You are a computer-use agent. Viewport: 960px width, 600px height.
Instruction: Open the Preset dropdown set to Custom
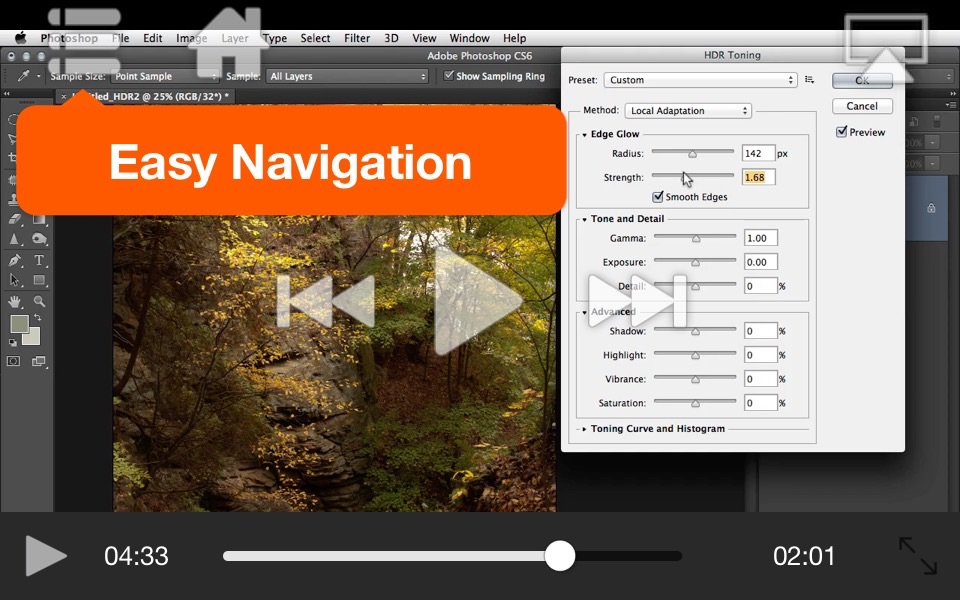700,80
